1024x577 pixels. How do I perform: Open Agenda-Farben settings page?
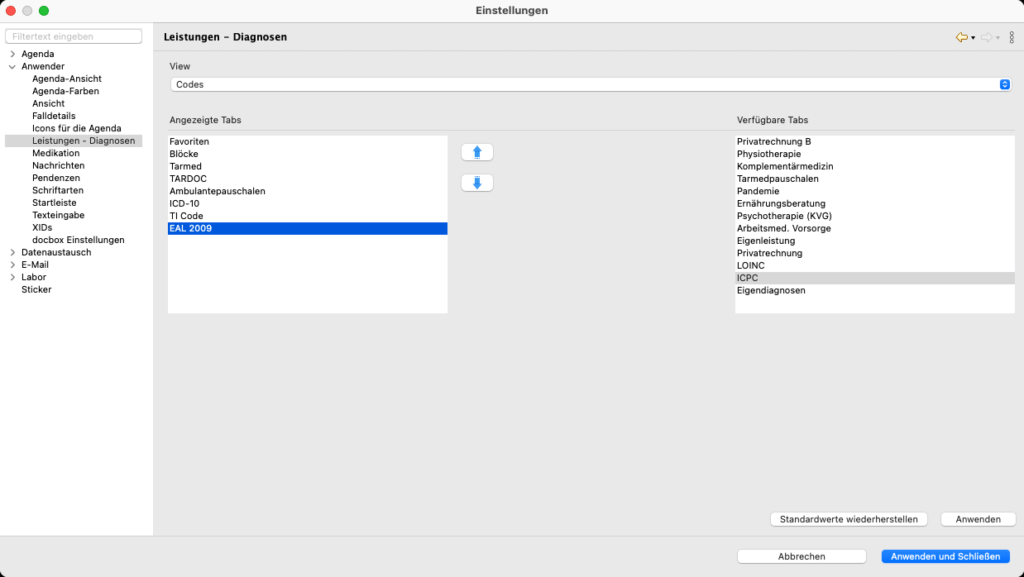(x=65, y=91)
